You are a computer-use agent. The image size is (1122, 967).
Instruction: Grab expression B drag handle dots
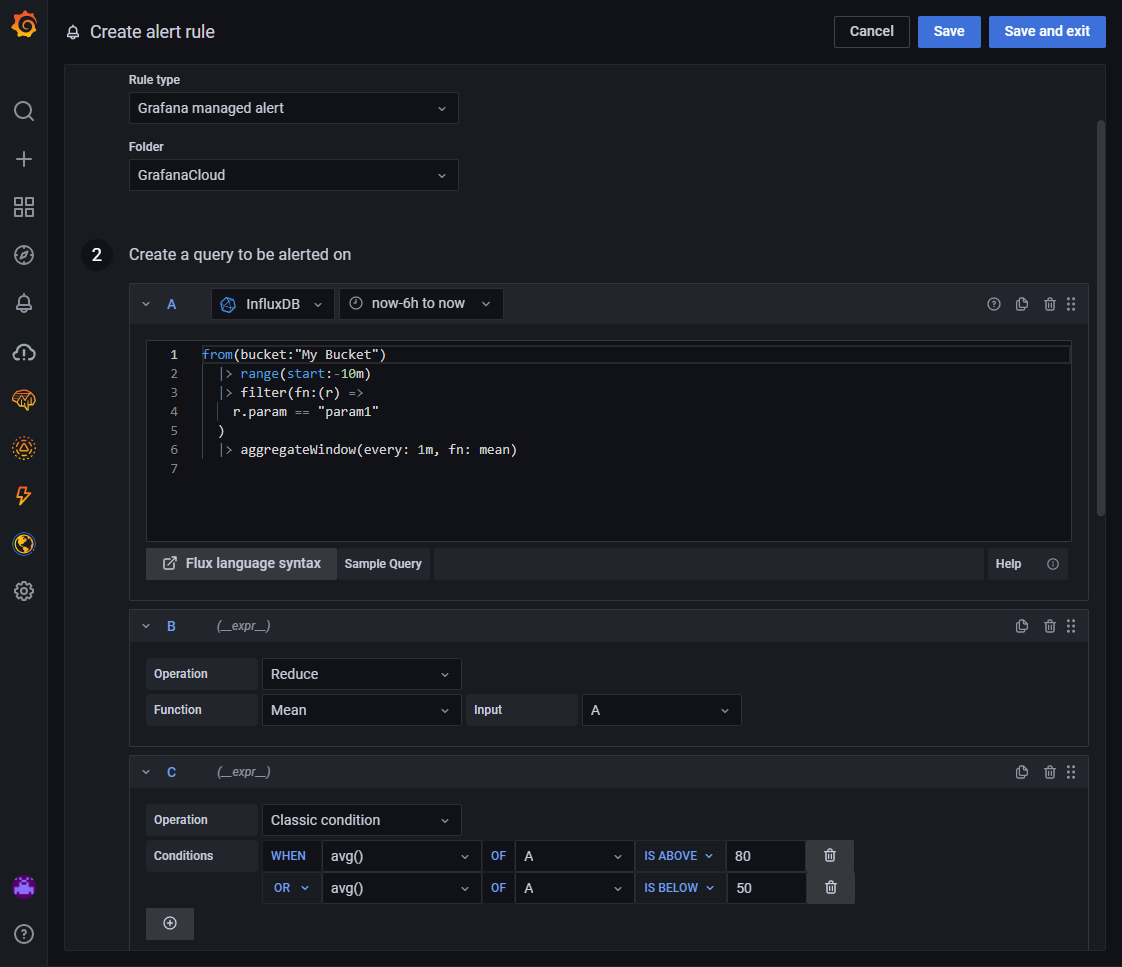[1071, 626]
